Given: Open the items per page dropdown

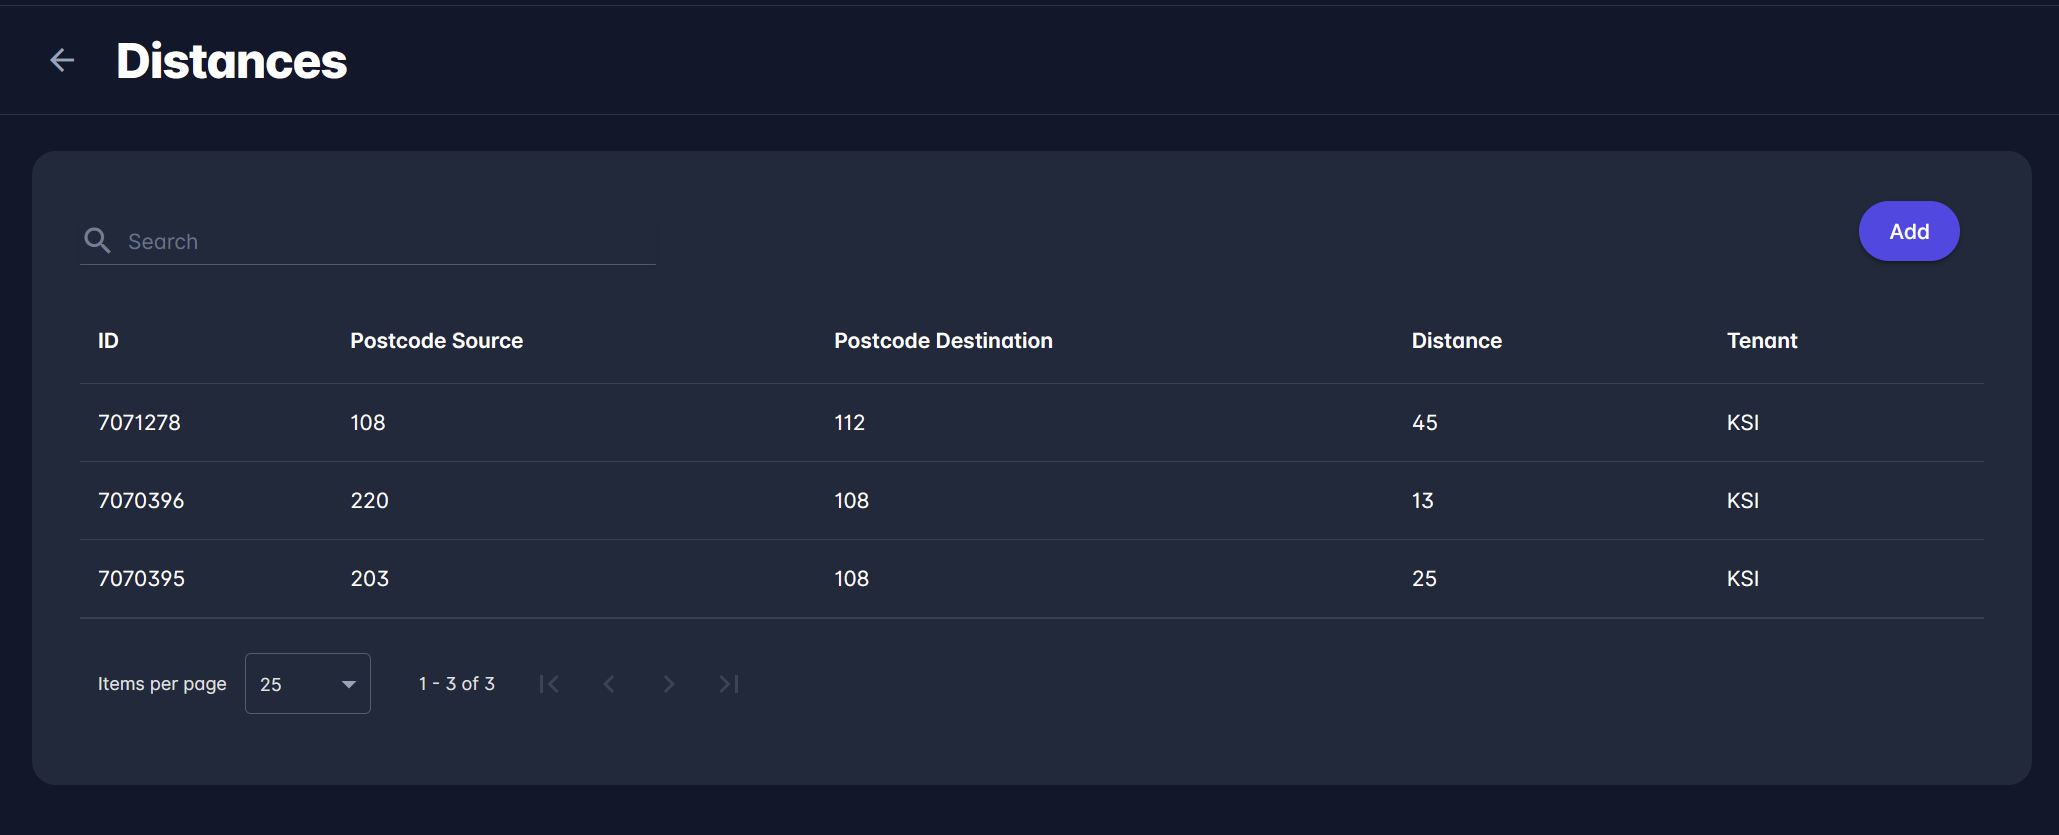Looking at the screenshot, I should [x=307, y=684].
